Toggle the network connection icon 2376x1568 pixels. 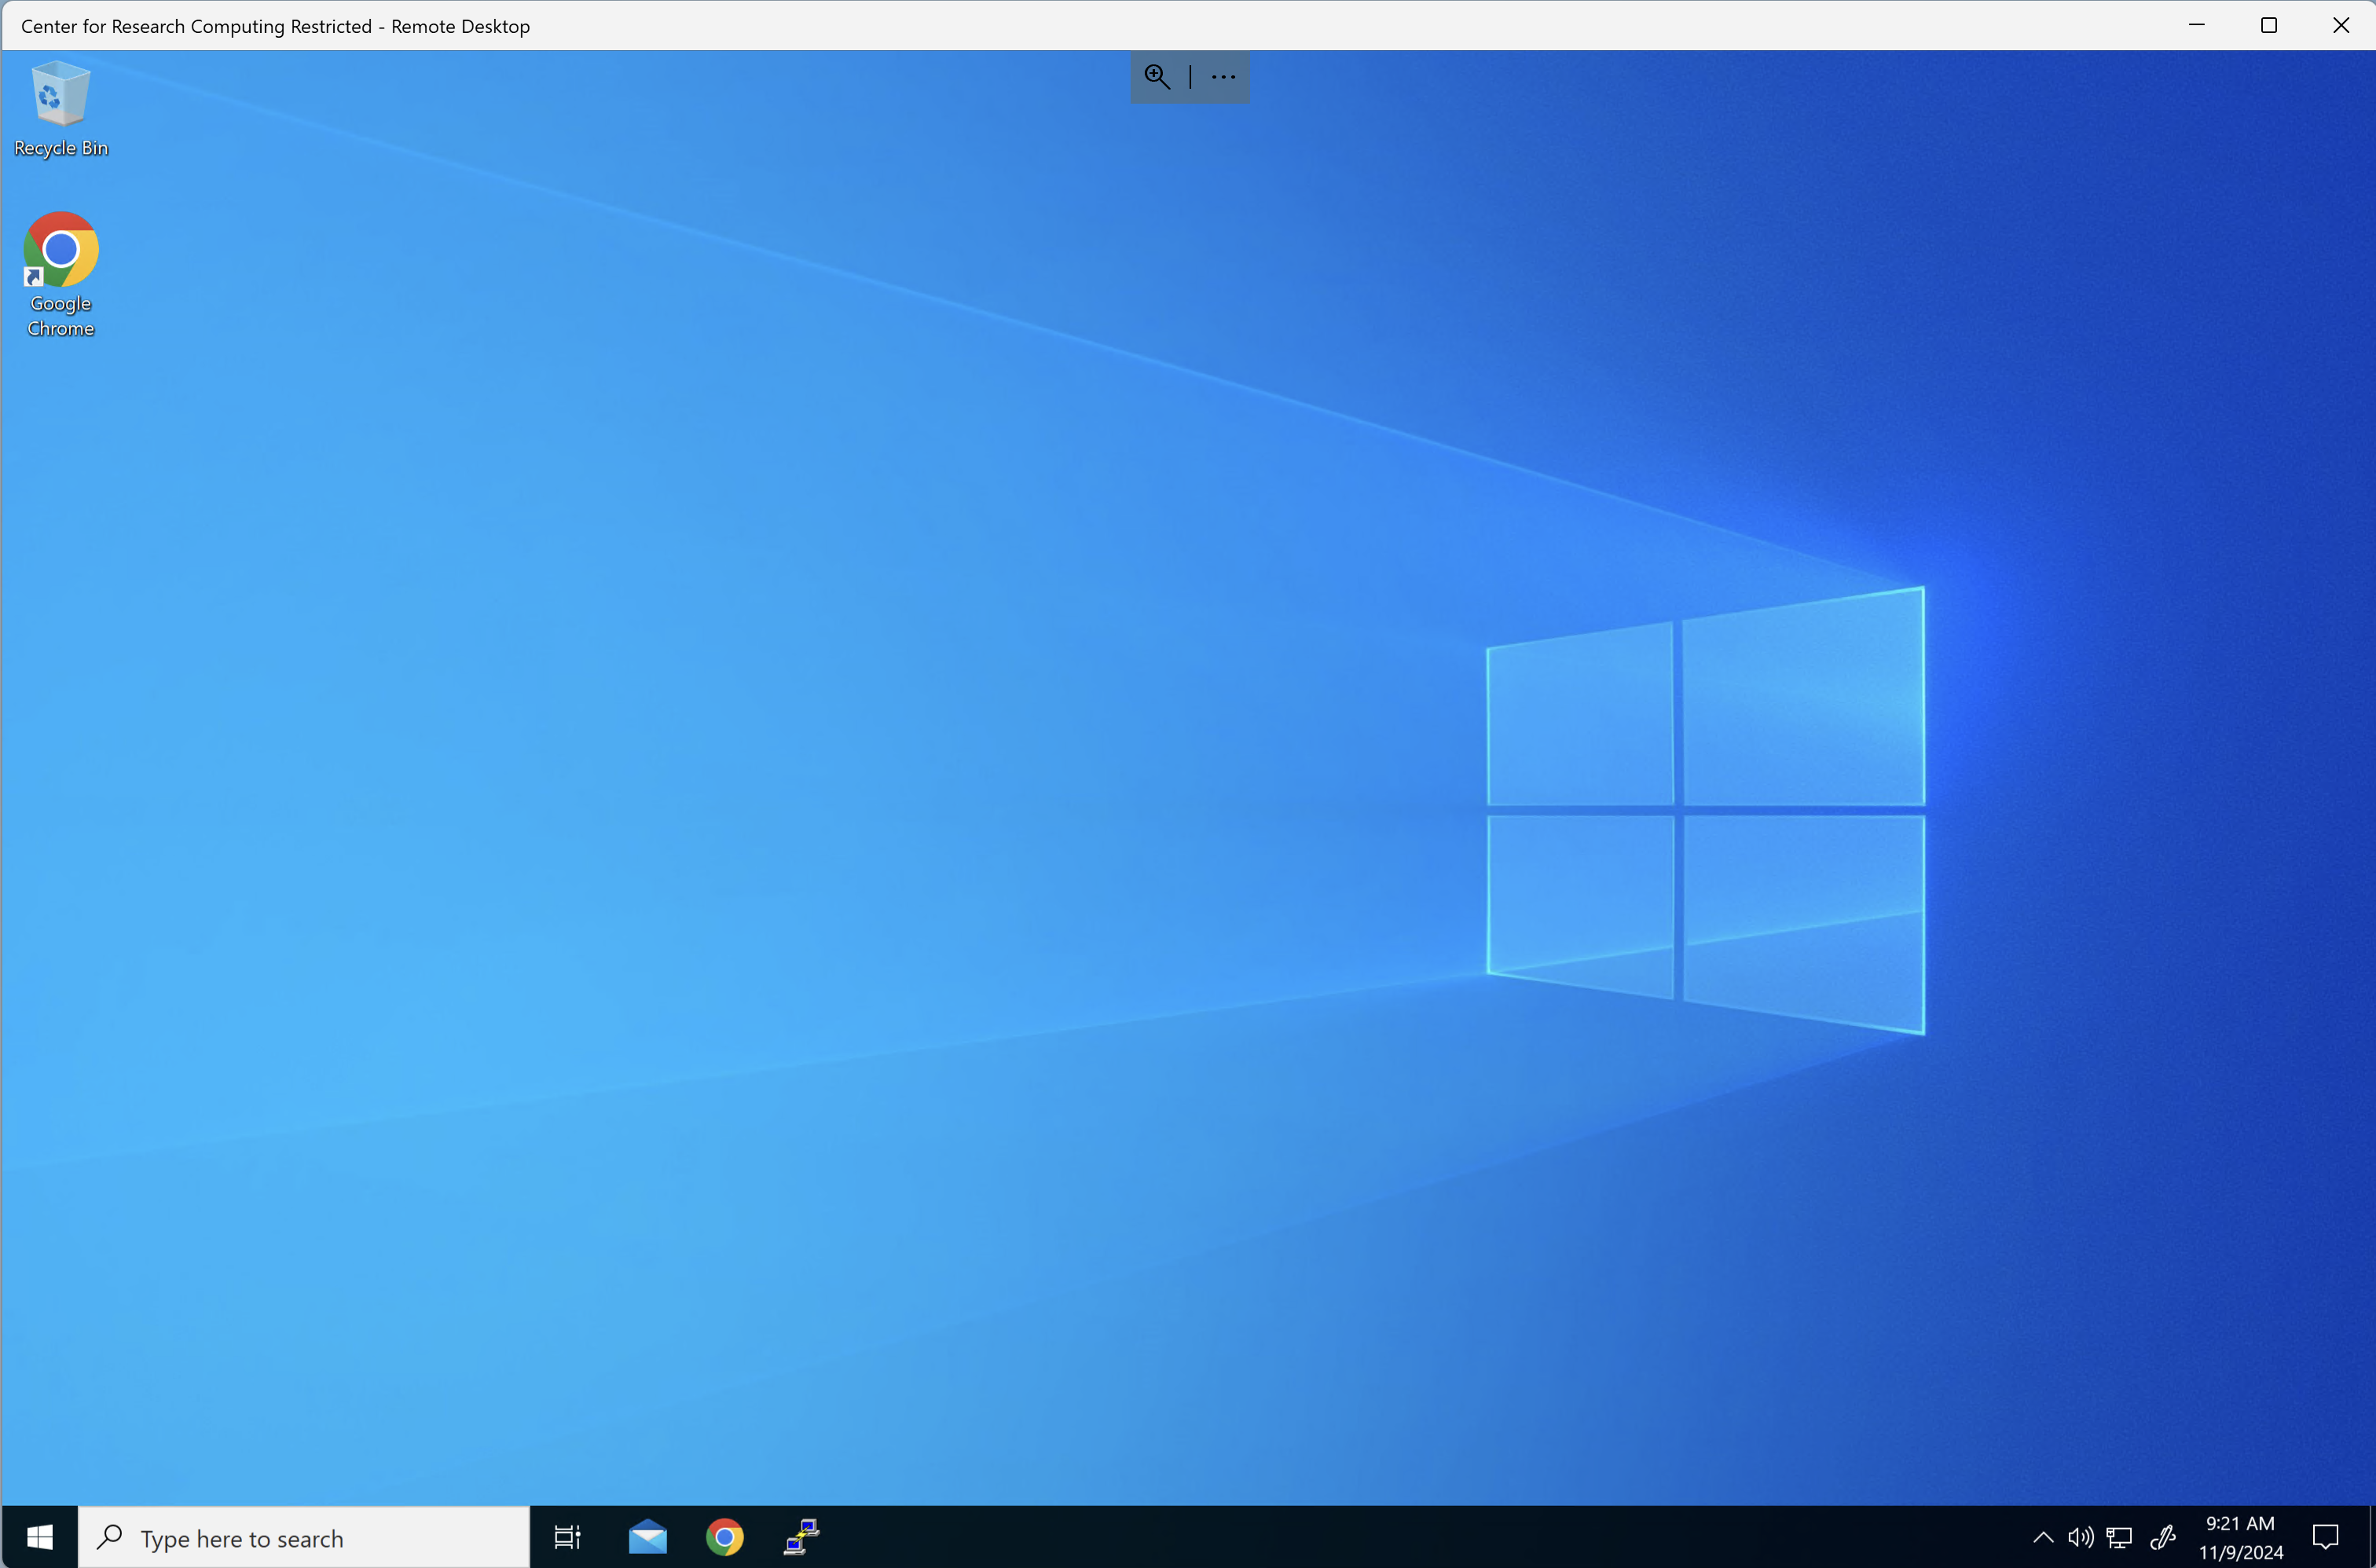[x=2121, y=1537]
